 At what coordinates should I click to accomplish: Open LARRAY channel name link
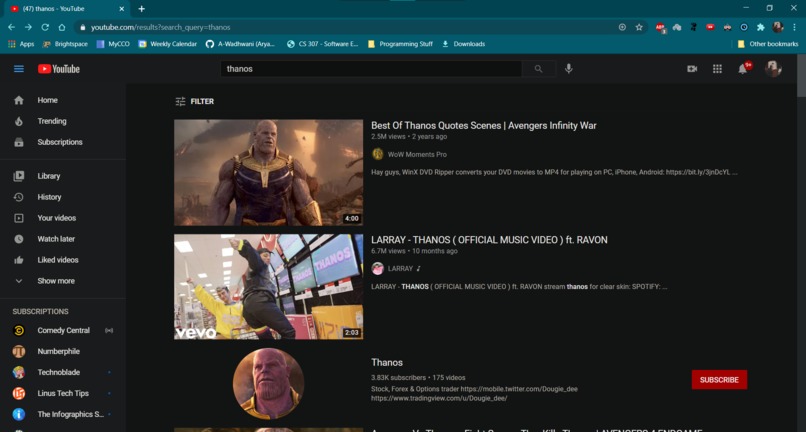pyautogui.click(x=400, y=268)
